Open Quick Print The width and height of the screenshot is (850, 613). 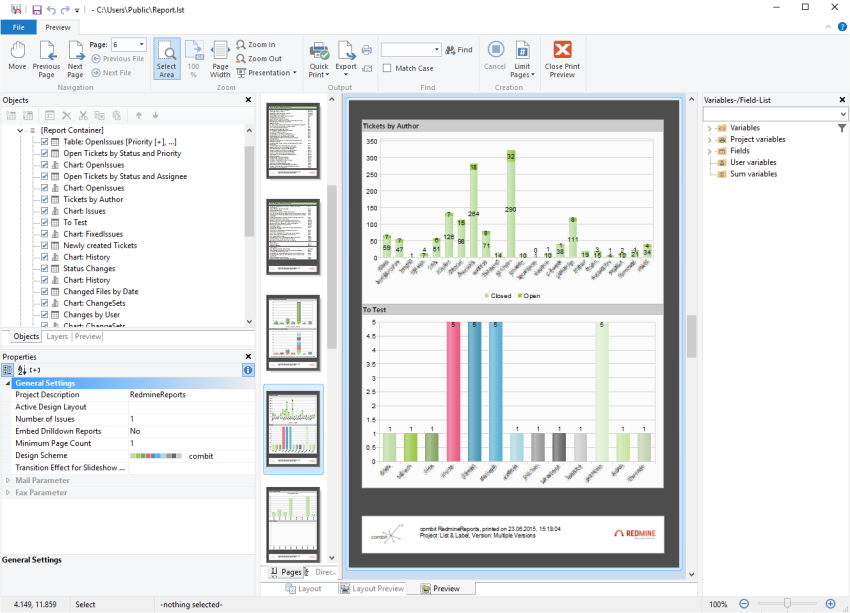coord(319,55)
